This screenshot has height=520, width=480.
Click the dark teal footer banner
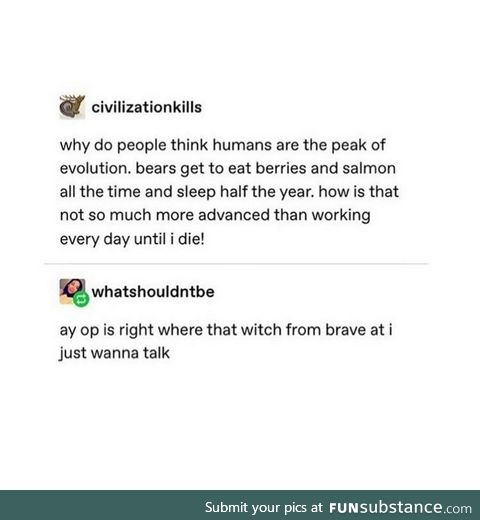pyautogui.click(x=240, y=505)
